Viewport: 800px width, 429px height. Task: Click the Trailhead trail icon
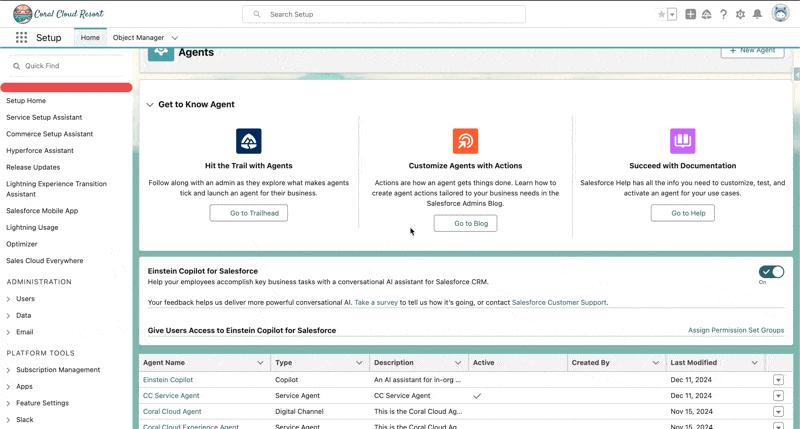248,141
